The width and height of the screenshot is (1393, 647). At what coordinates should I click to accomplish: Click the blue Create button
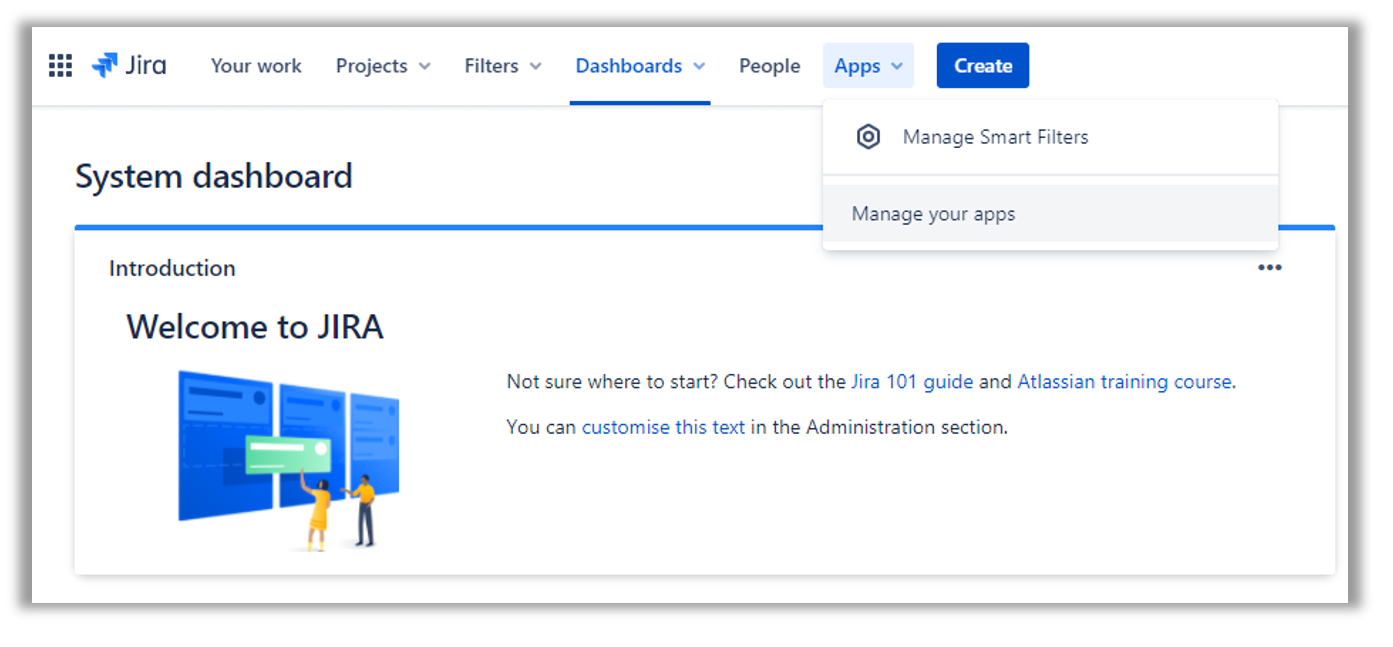983,66
